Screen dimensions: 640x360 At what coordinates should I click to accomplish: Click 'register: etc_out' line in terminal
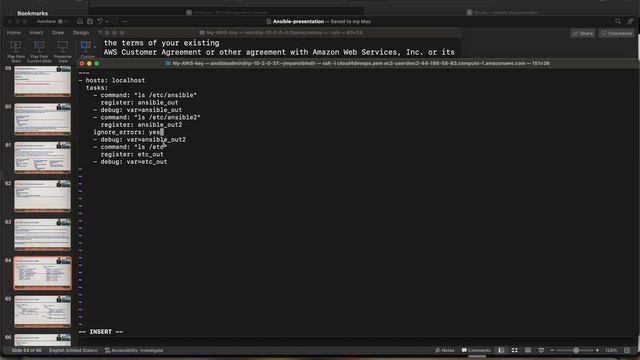point(132,155)
